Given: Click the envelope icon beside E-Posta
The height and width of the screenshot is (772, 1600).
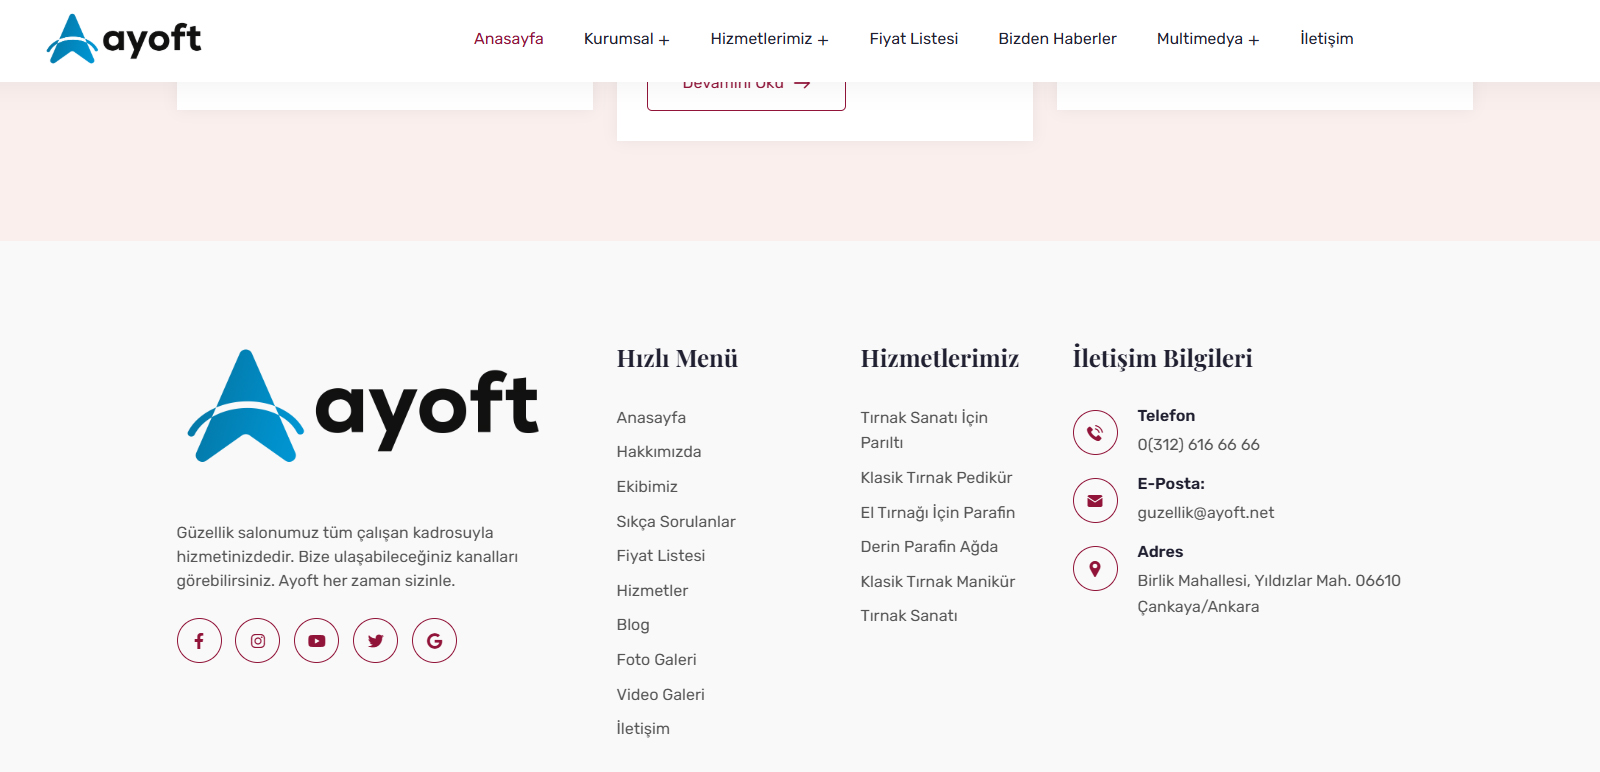Looking at the screenshot, I should tap(1095, 501).
